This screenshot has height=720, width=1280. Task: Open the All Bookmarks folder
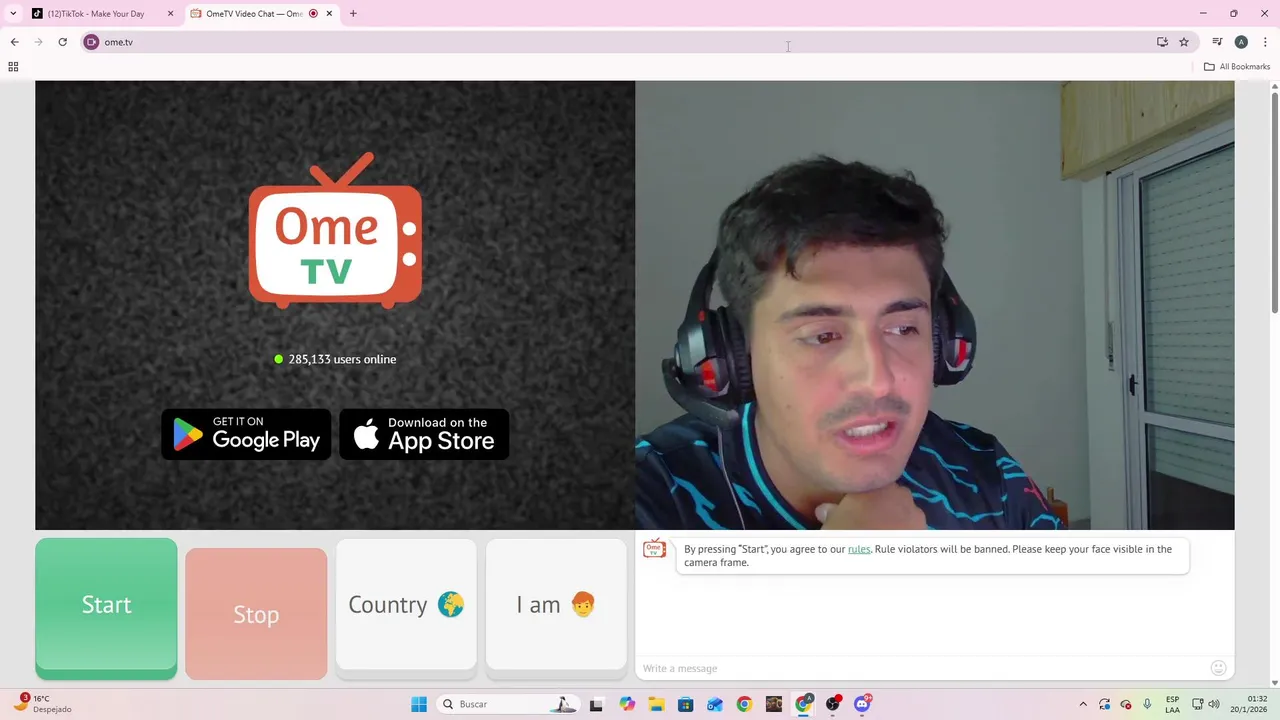click(1237, 67)
